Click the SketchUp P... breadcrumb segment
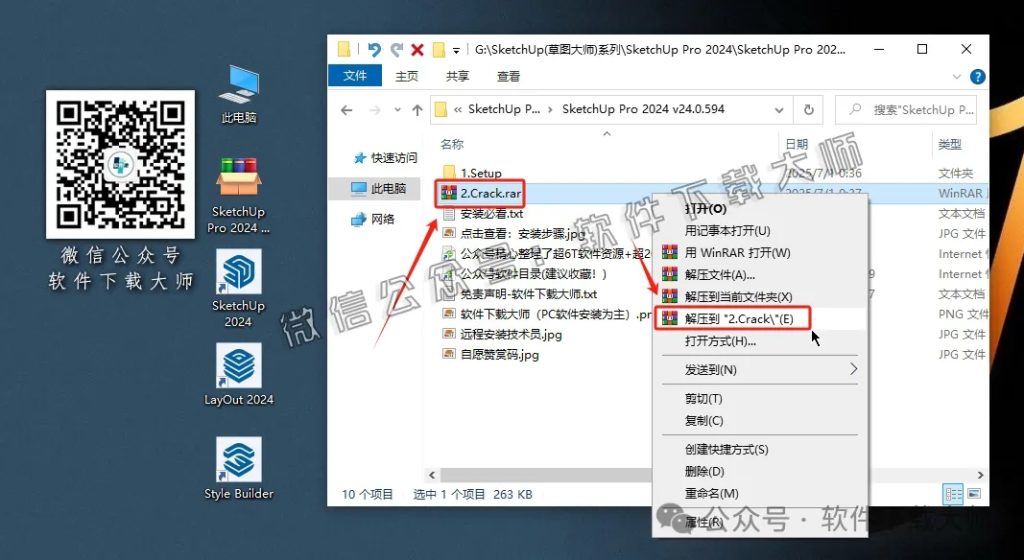Screen dimensions: 1024x560 (x=504, y=110)
